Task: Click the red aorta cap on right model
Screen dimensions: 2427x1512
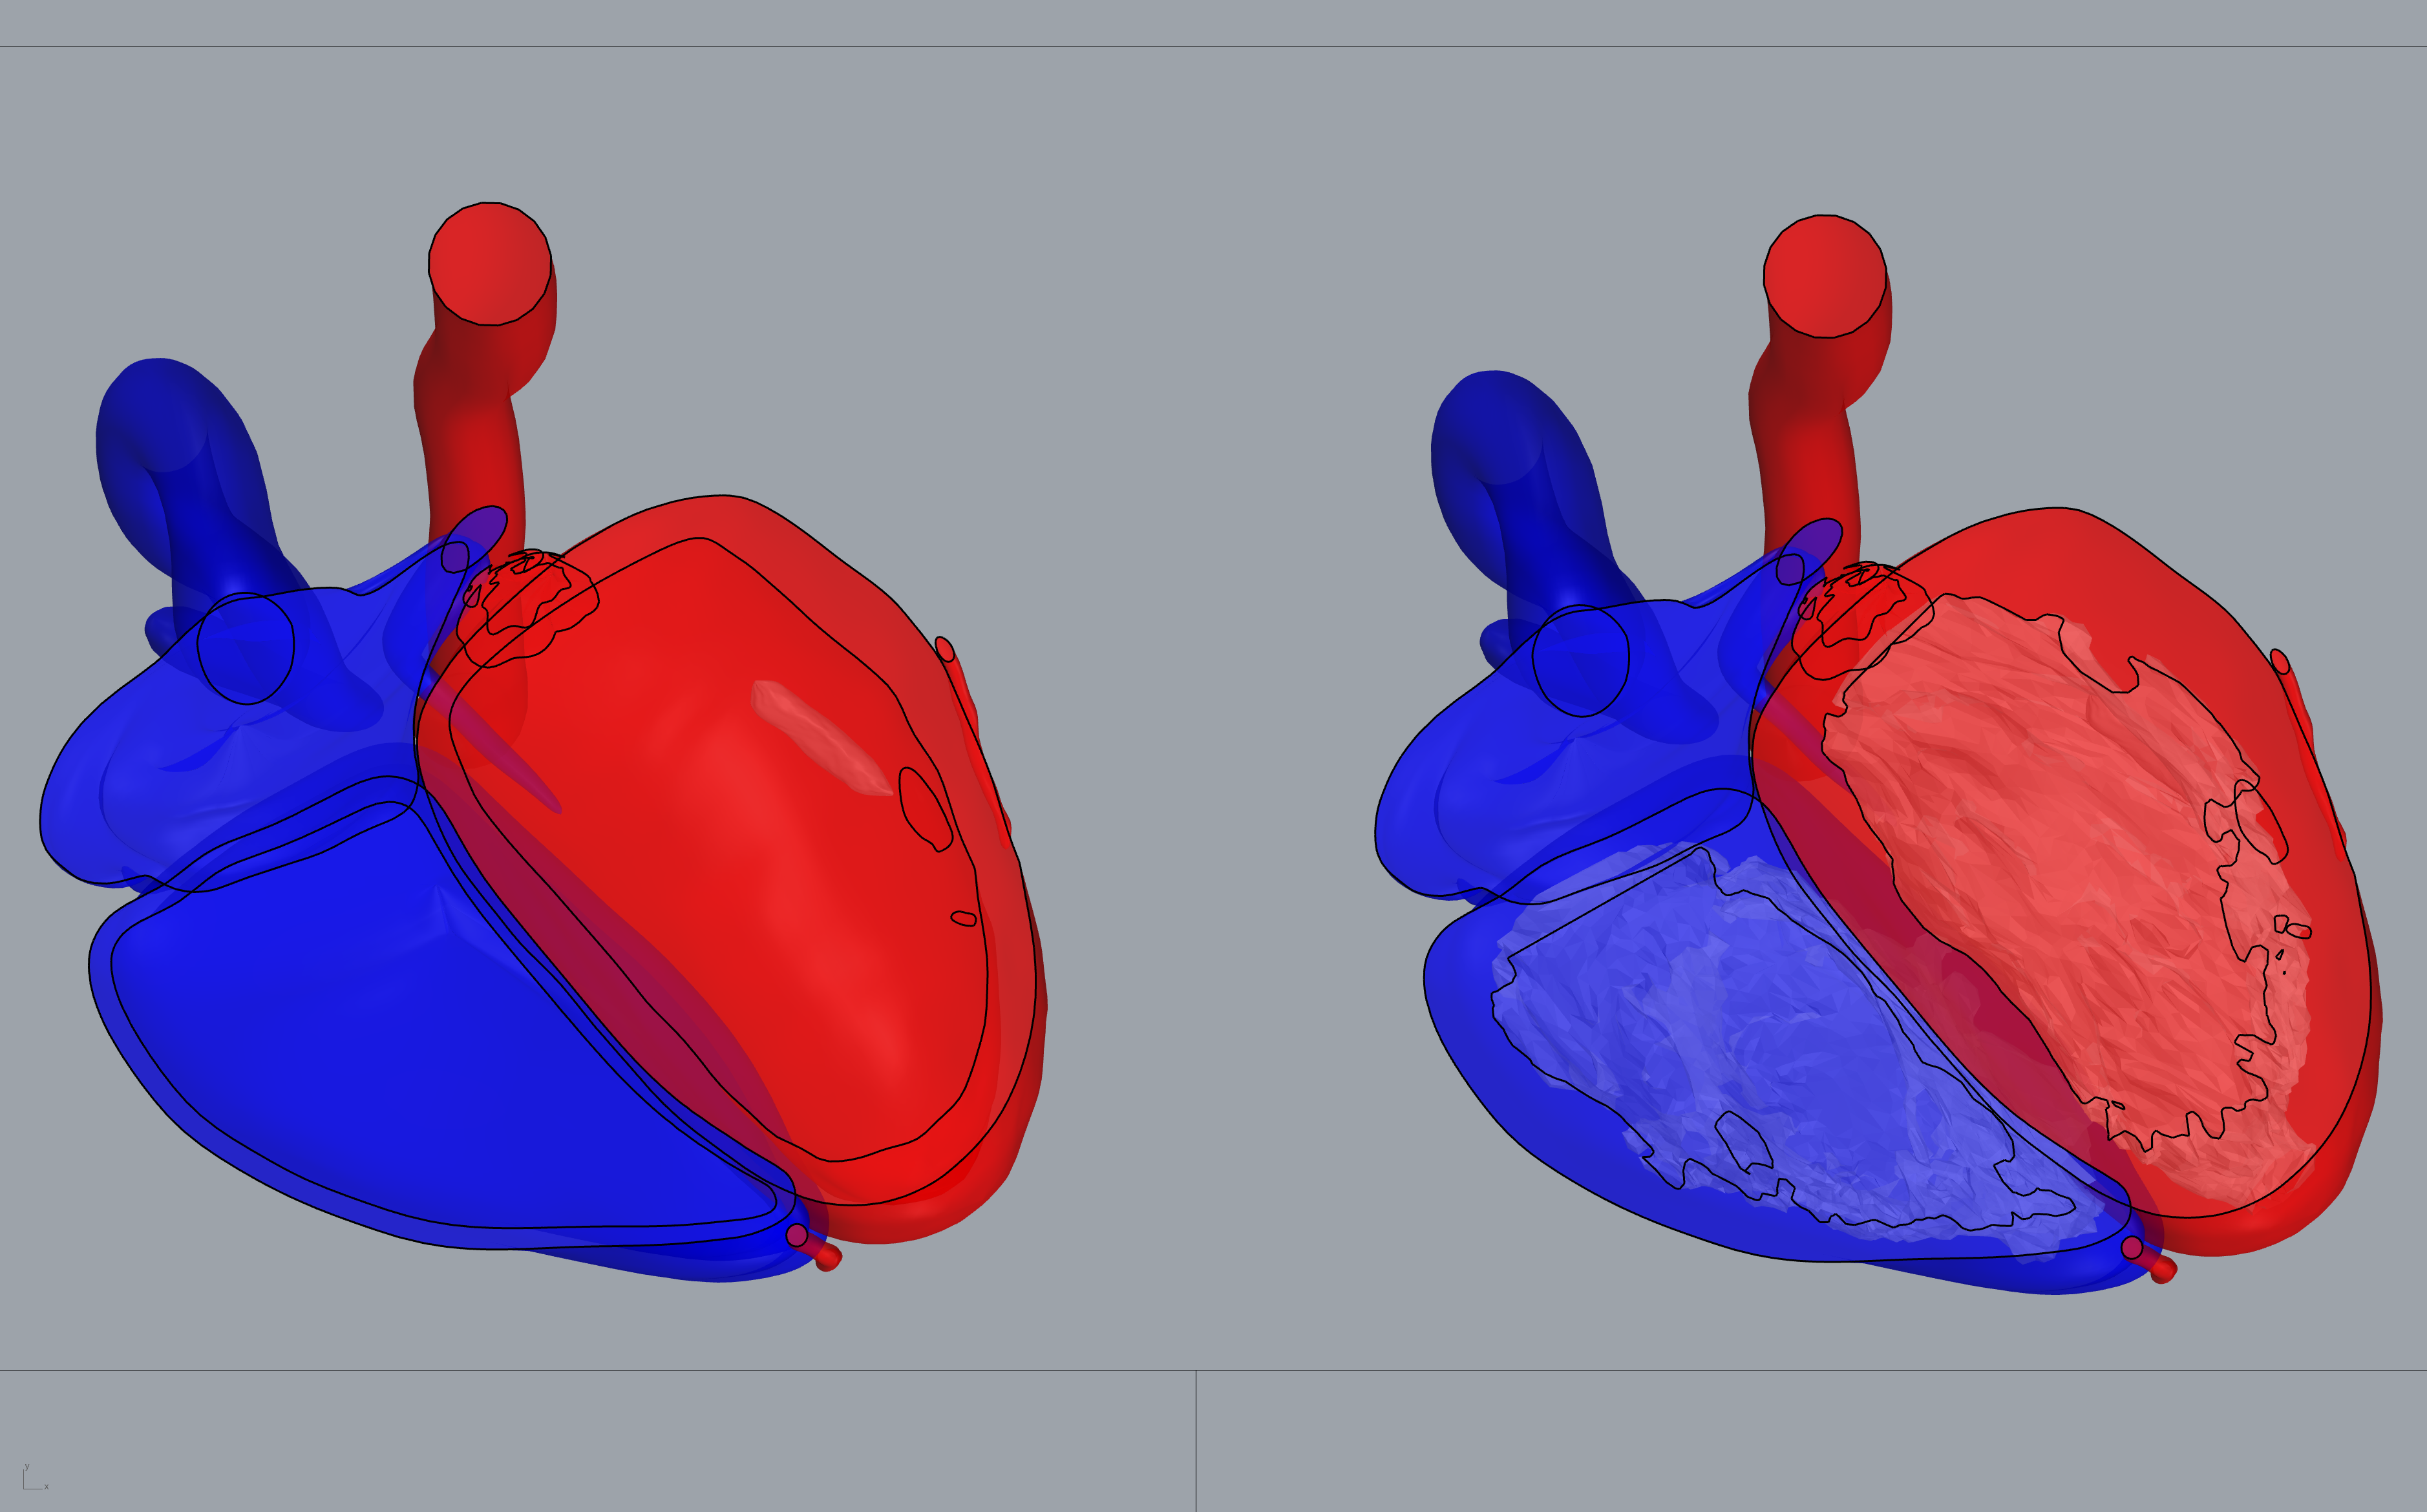Action: [1825, 276]
